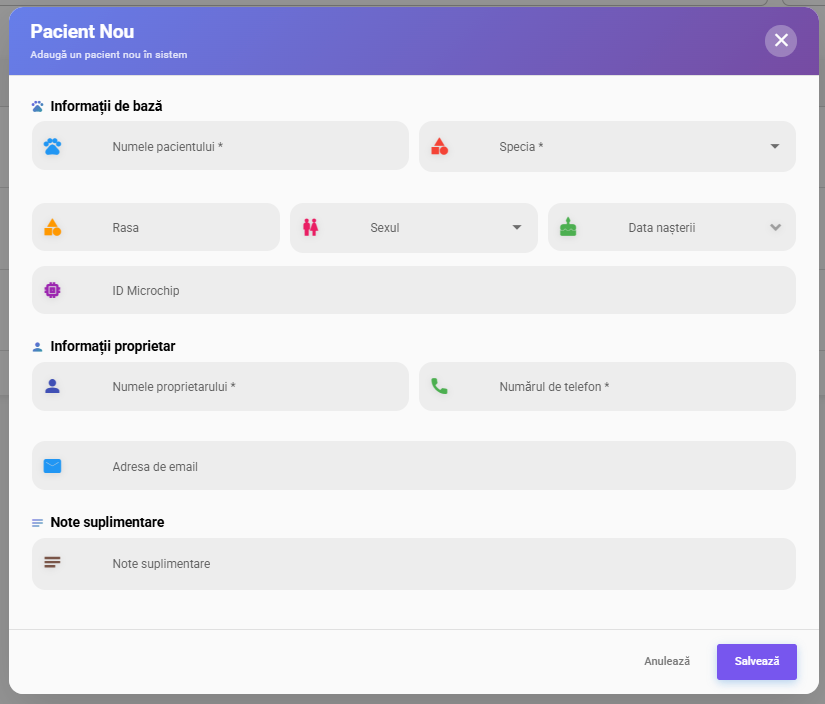The height and width of the screenshot is (704, 825).
Task: Close the Pacient Nou dialog
Action: [x=781, y=41]
